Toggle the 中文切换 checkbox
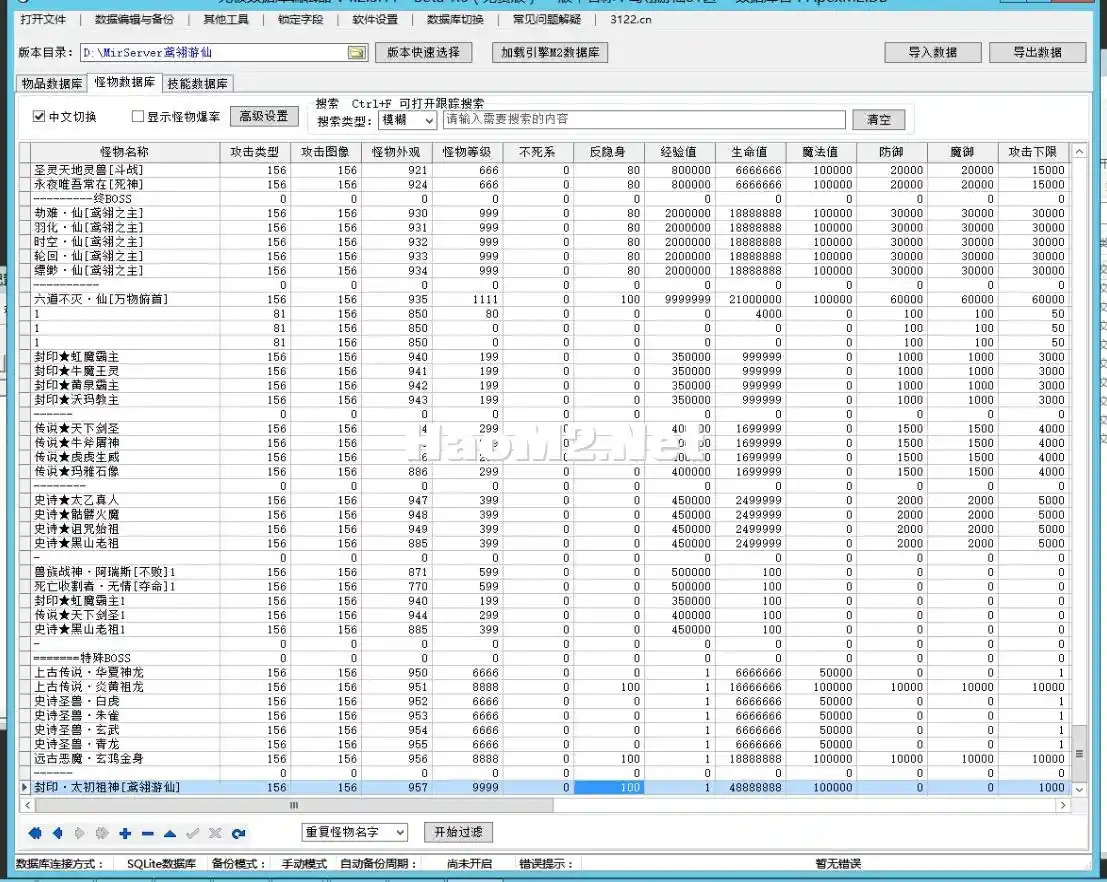Viewport: 1107px width, 882px height. point(39,116)
